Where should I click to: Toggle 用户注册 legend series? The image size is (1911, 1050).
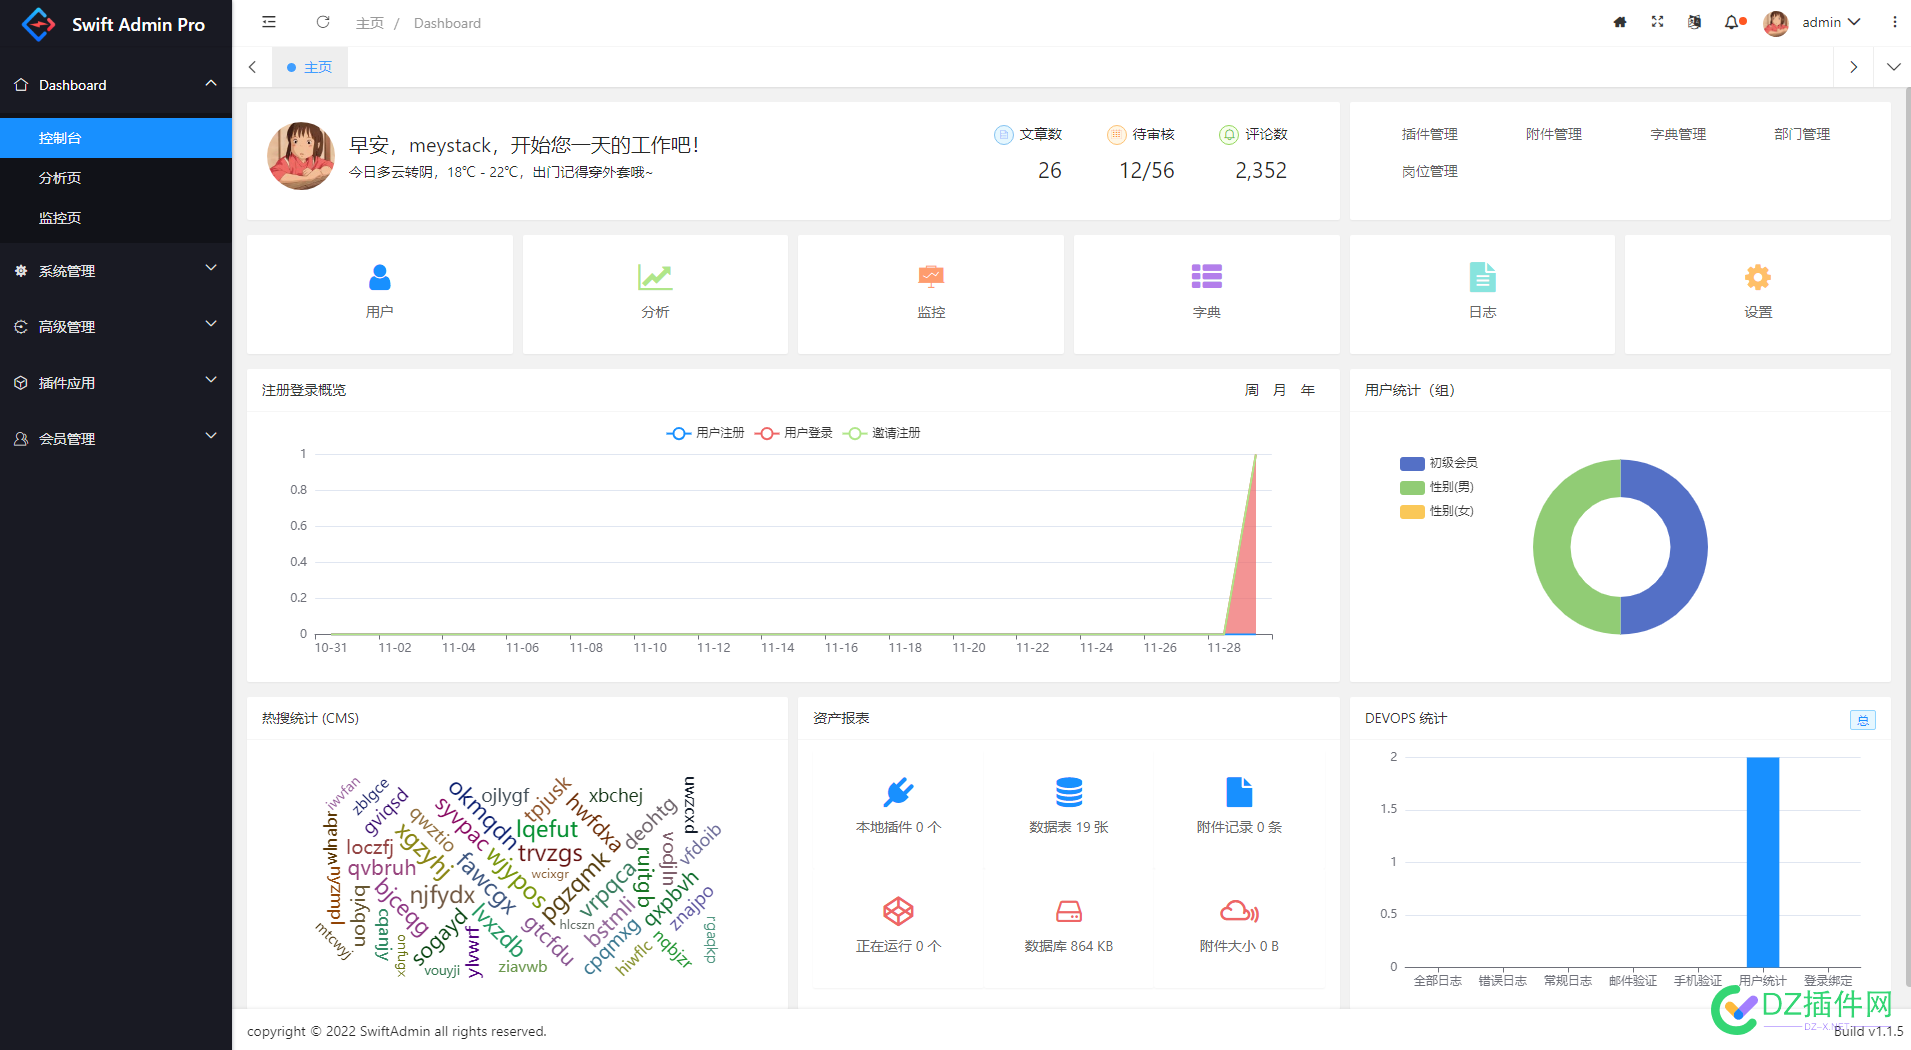(705, 433)
